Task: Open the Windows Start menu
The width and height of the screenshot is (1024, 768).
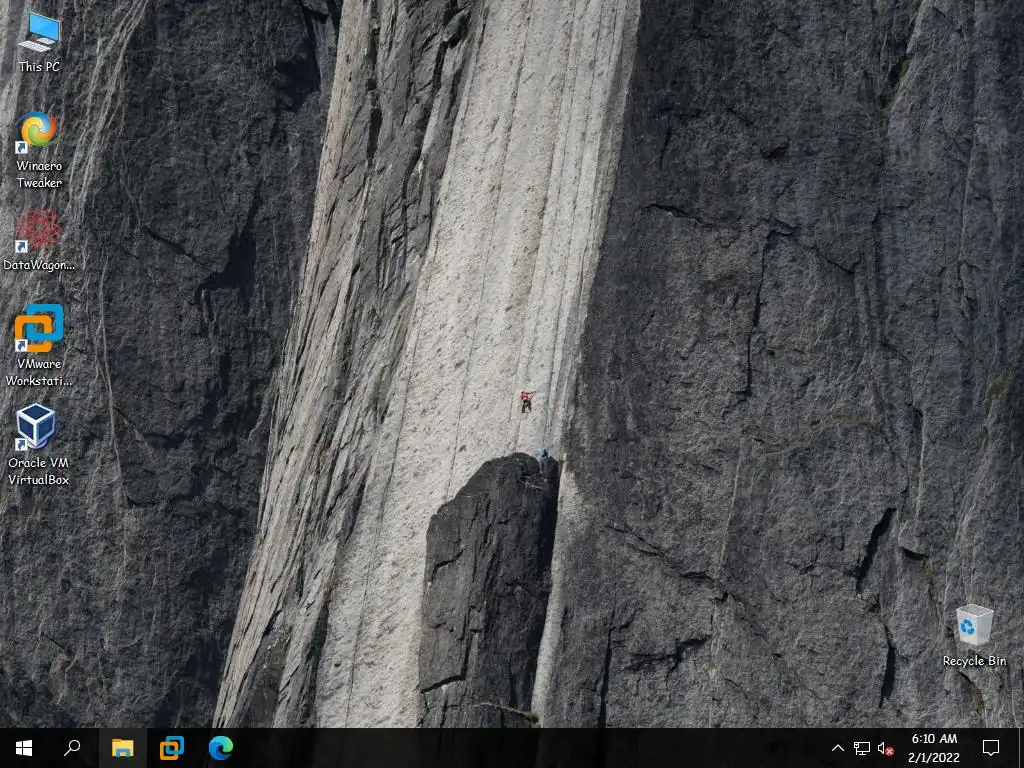Action: [x=24, y=748]
